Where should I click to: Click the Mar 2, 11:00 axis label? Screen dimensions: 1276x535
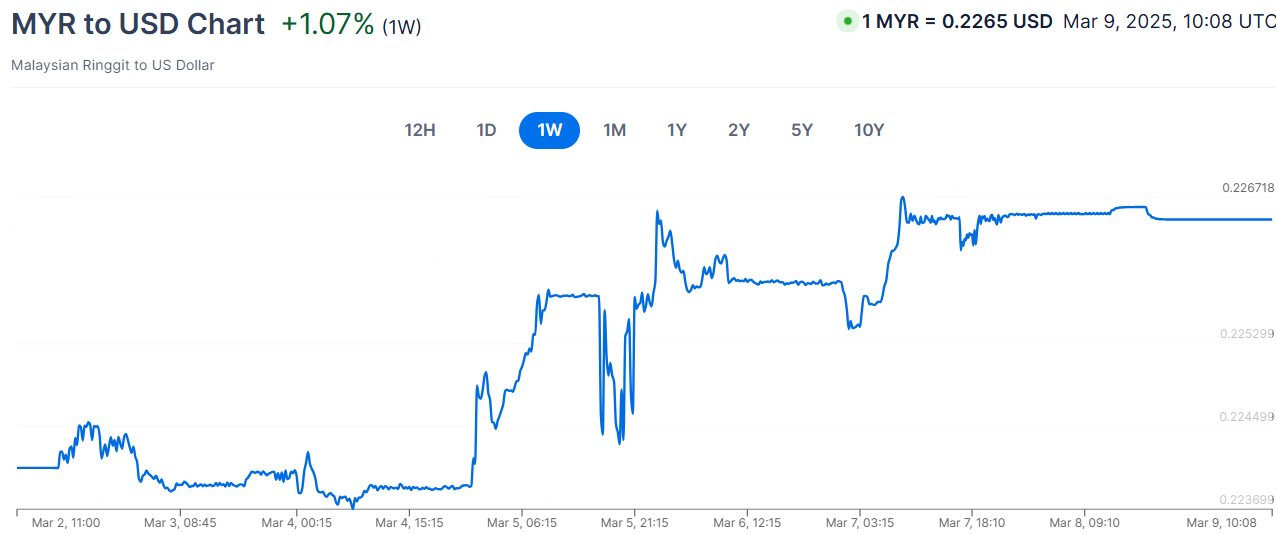point(66,522)
